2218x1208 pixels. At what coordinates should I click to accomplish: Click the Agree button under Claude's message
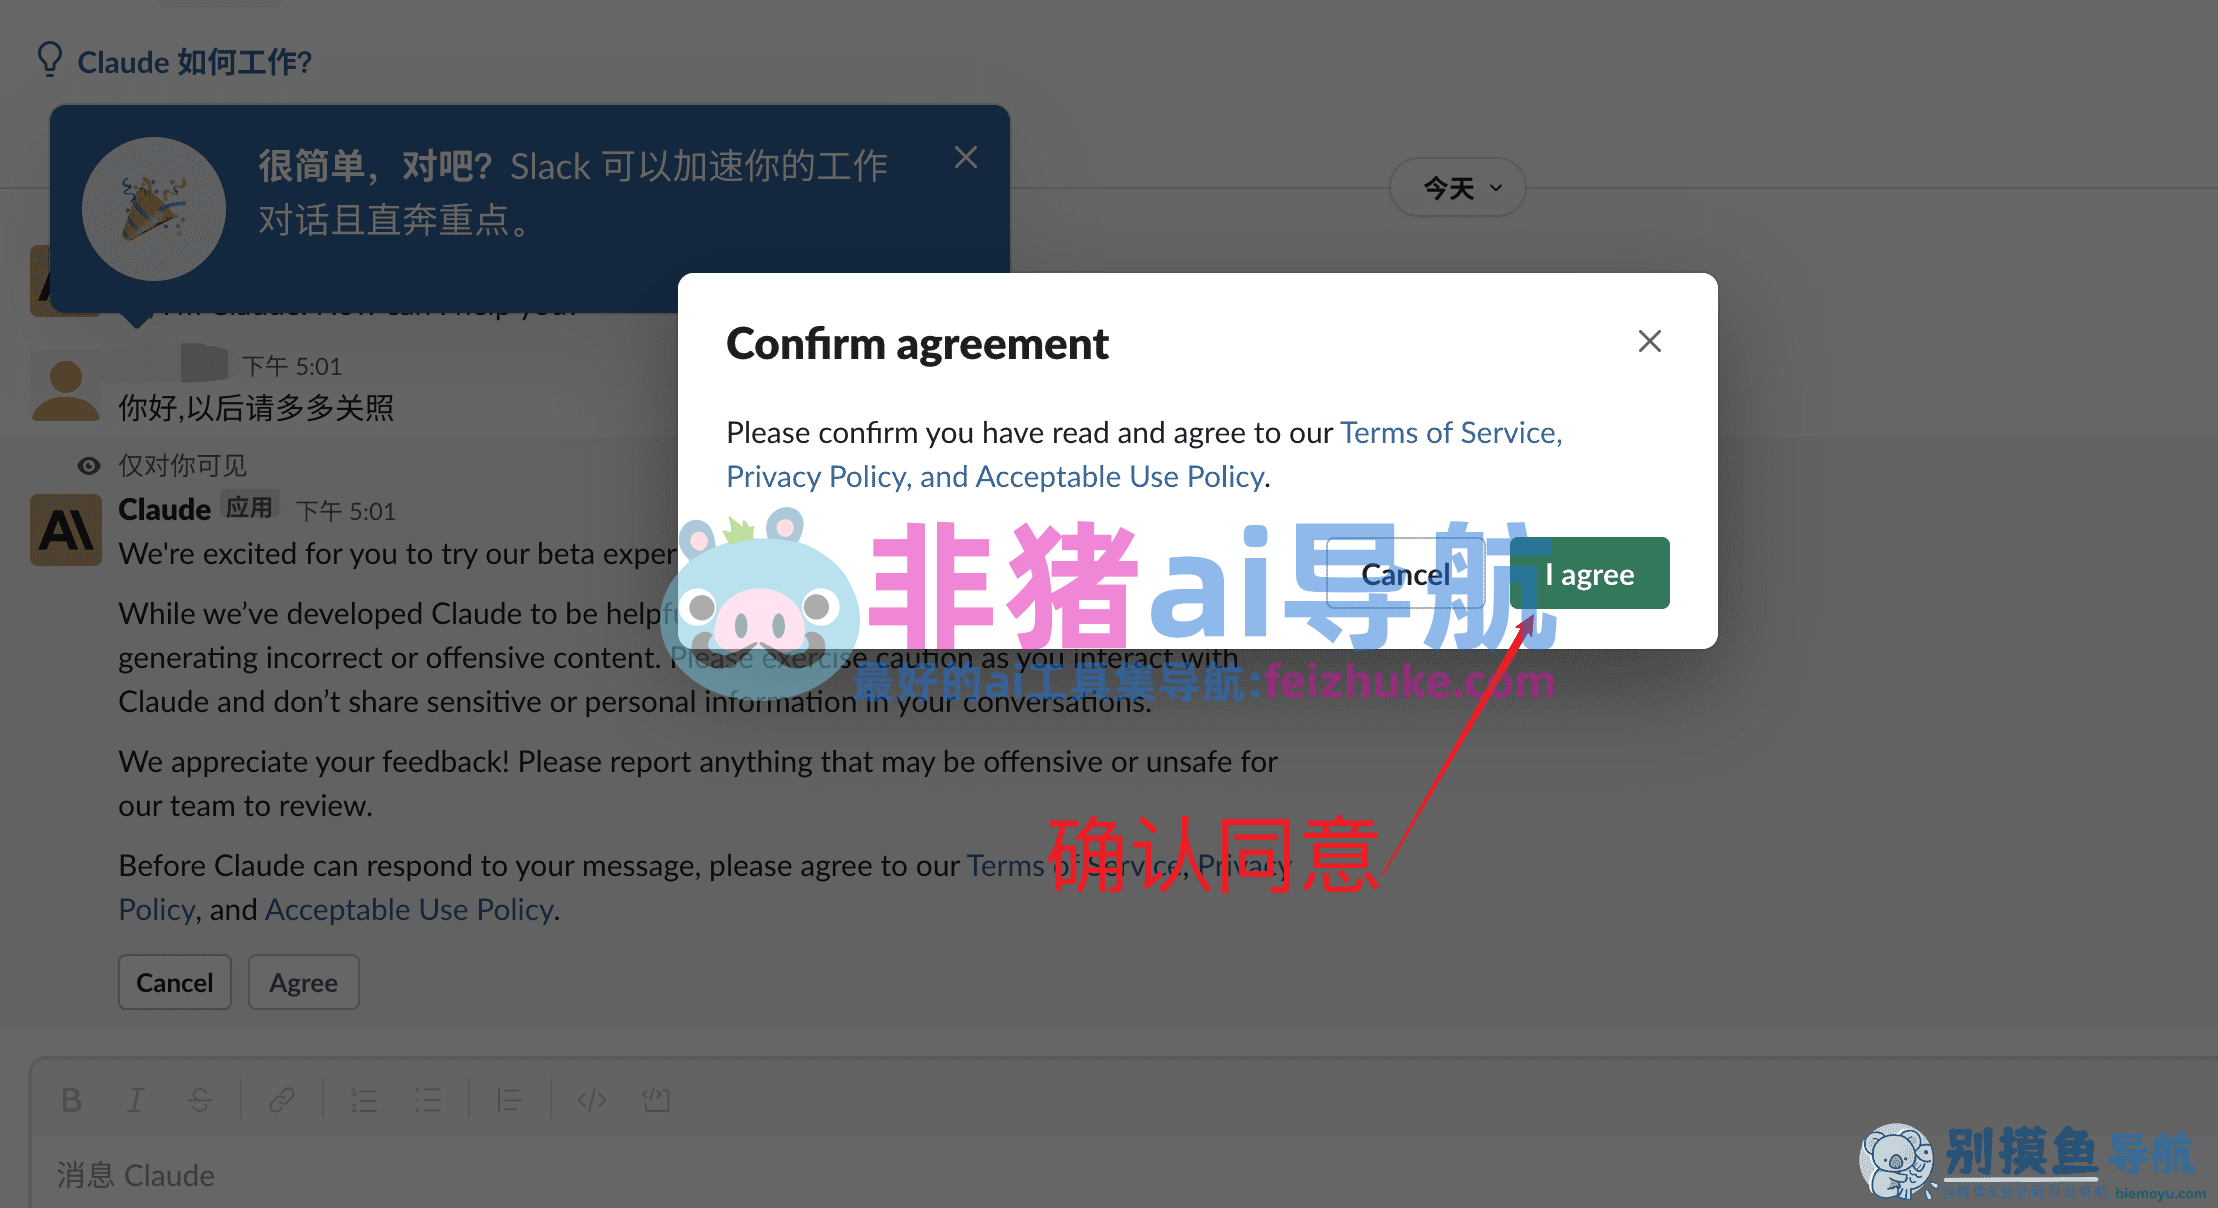pos(303,982)
